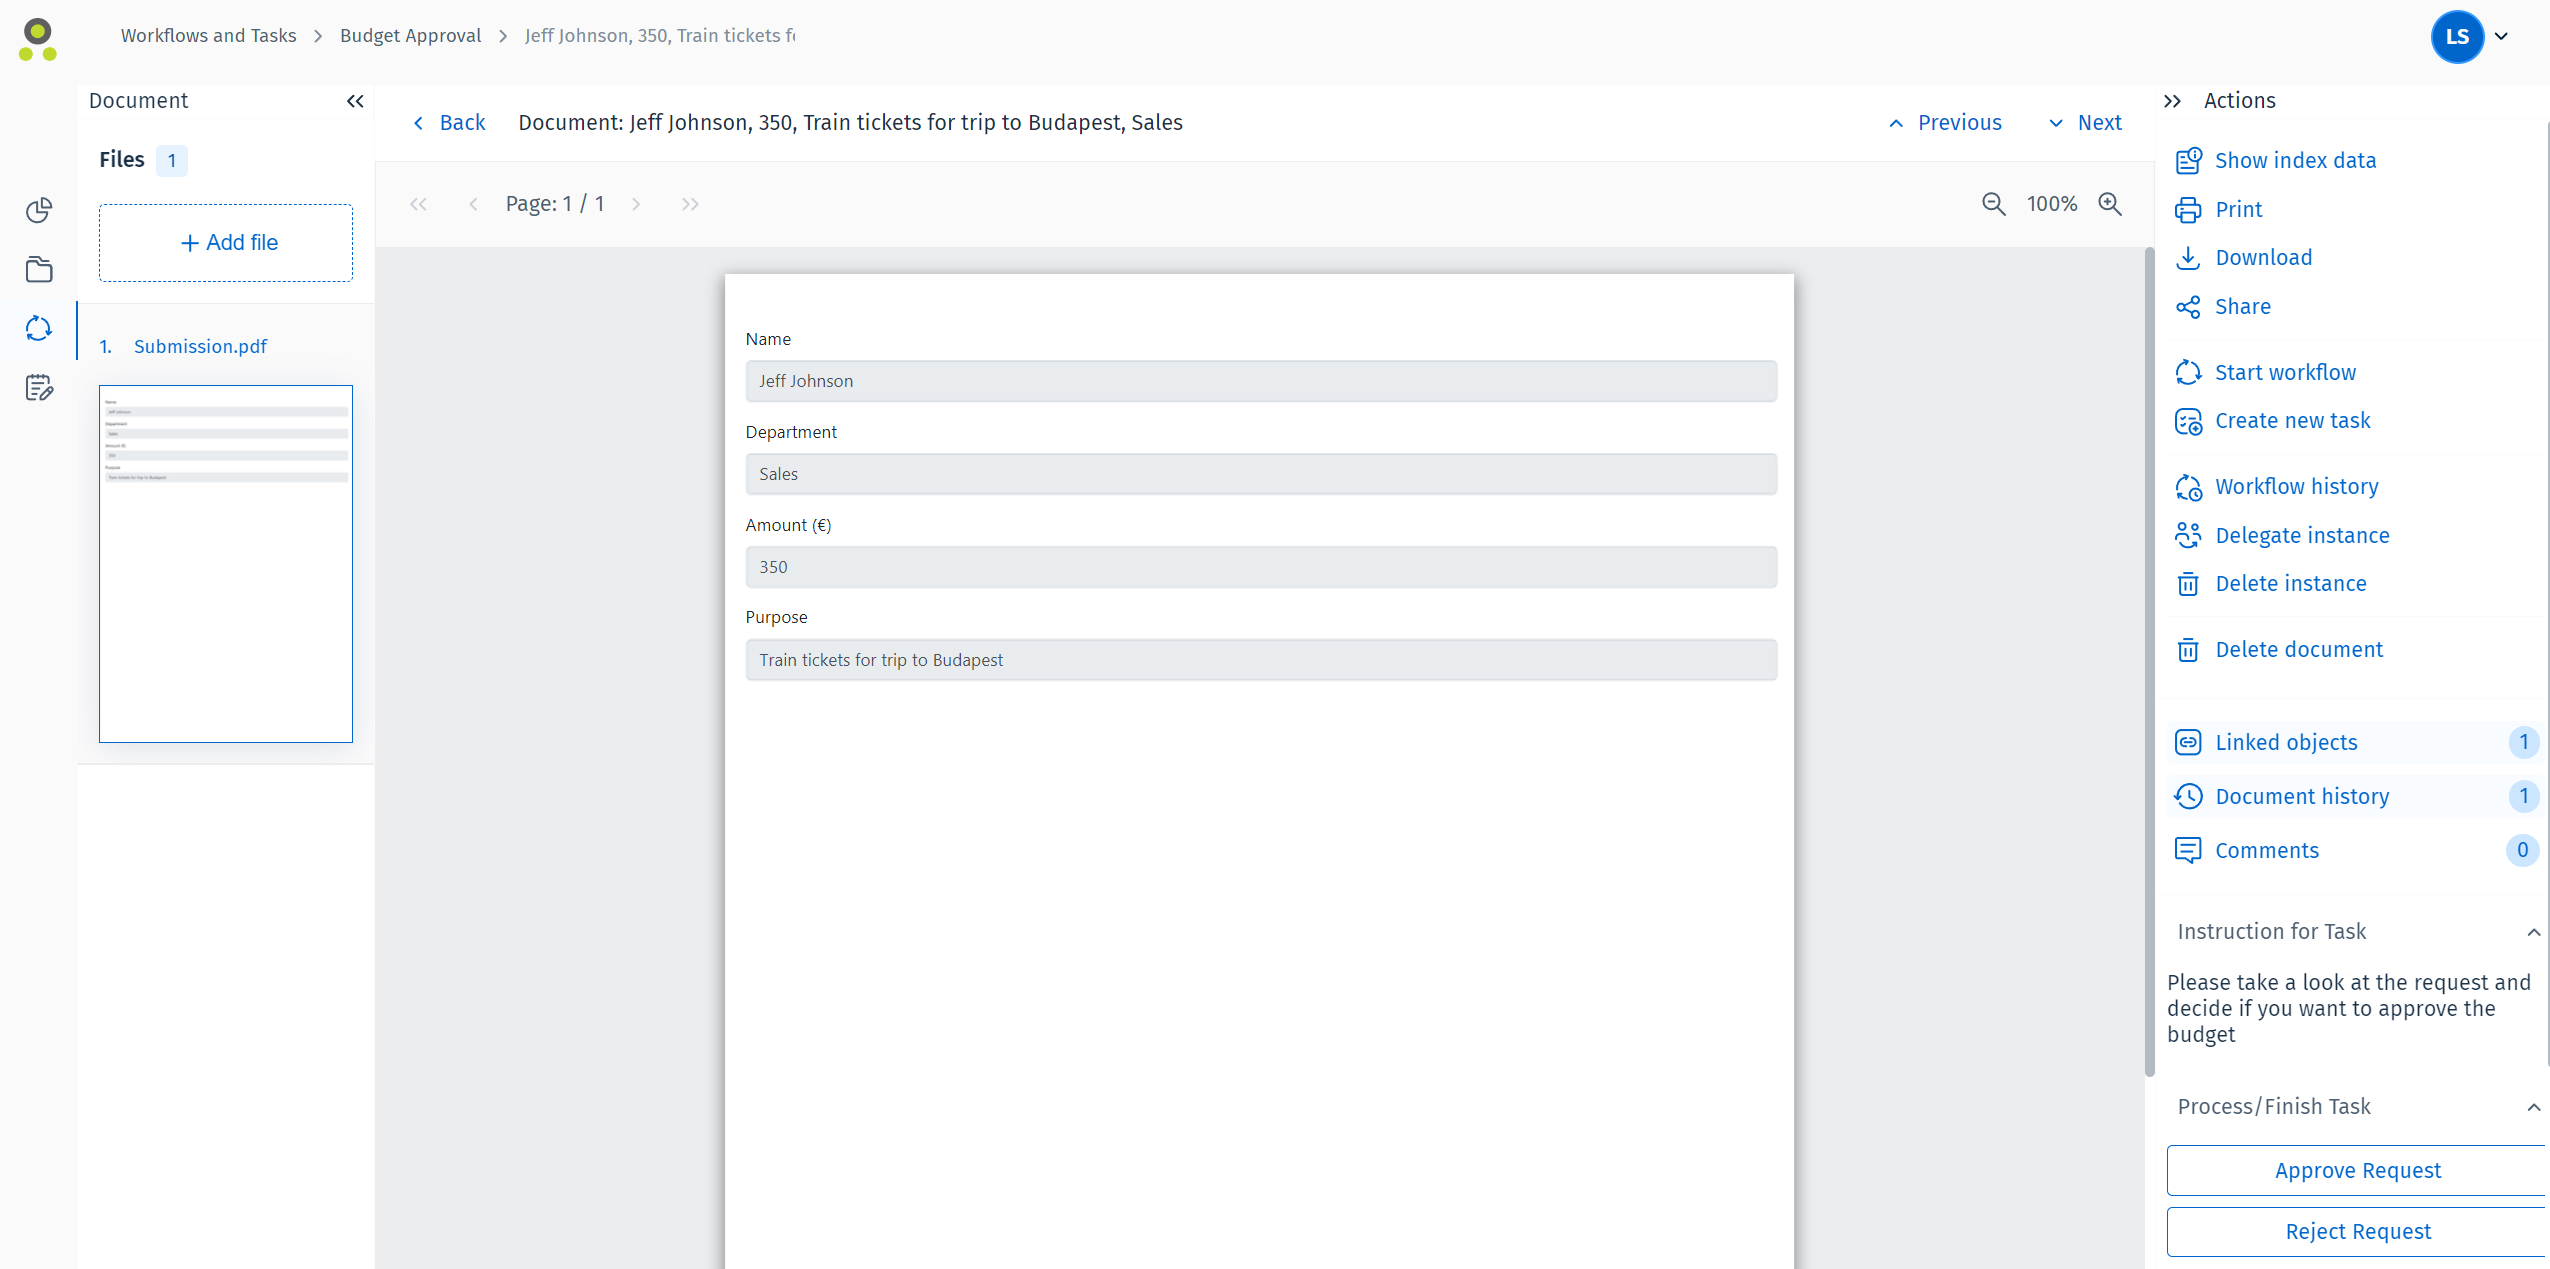Open the folder documents panel in sidebar

click(x=38, y=269)
